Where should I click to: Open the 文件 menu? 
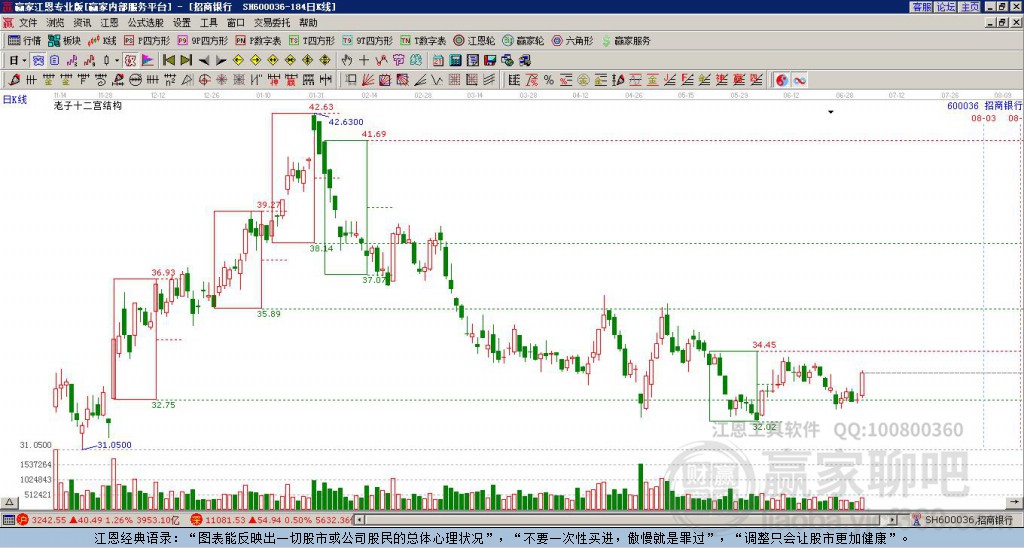[28, 23]
